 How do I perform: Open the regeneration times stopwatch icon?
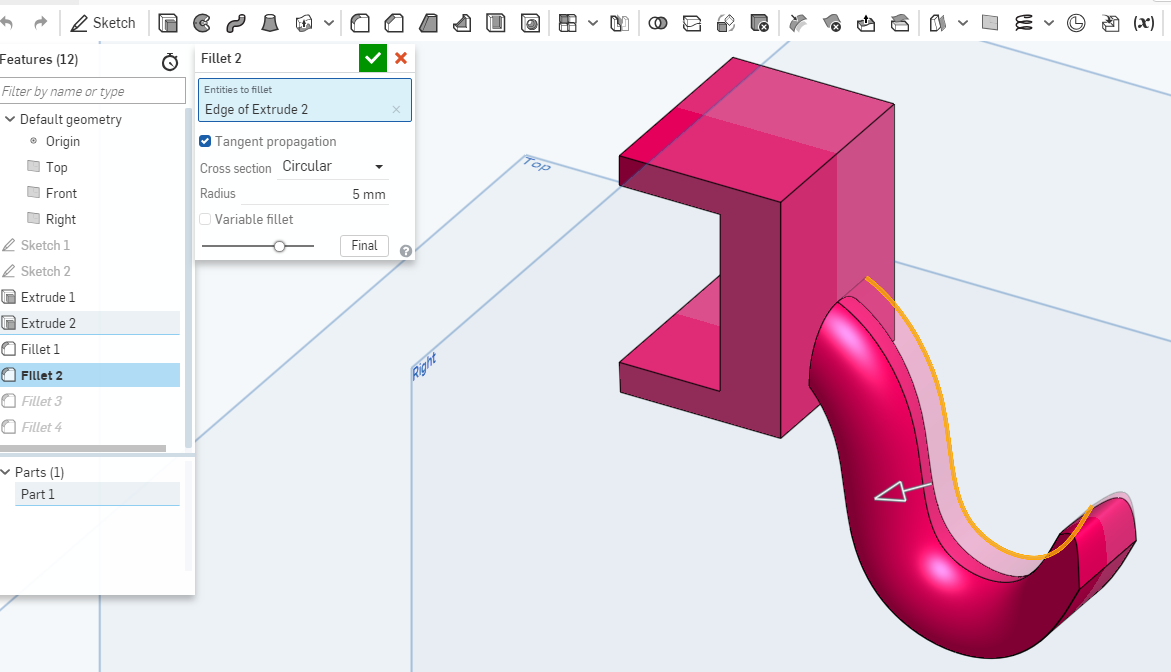click(170, 62)
